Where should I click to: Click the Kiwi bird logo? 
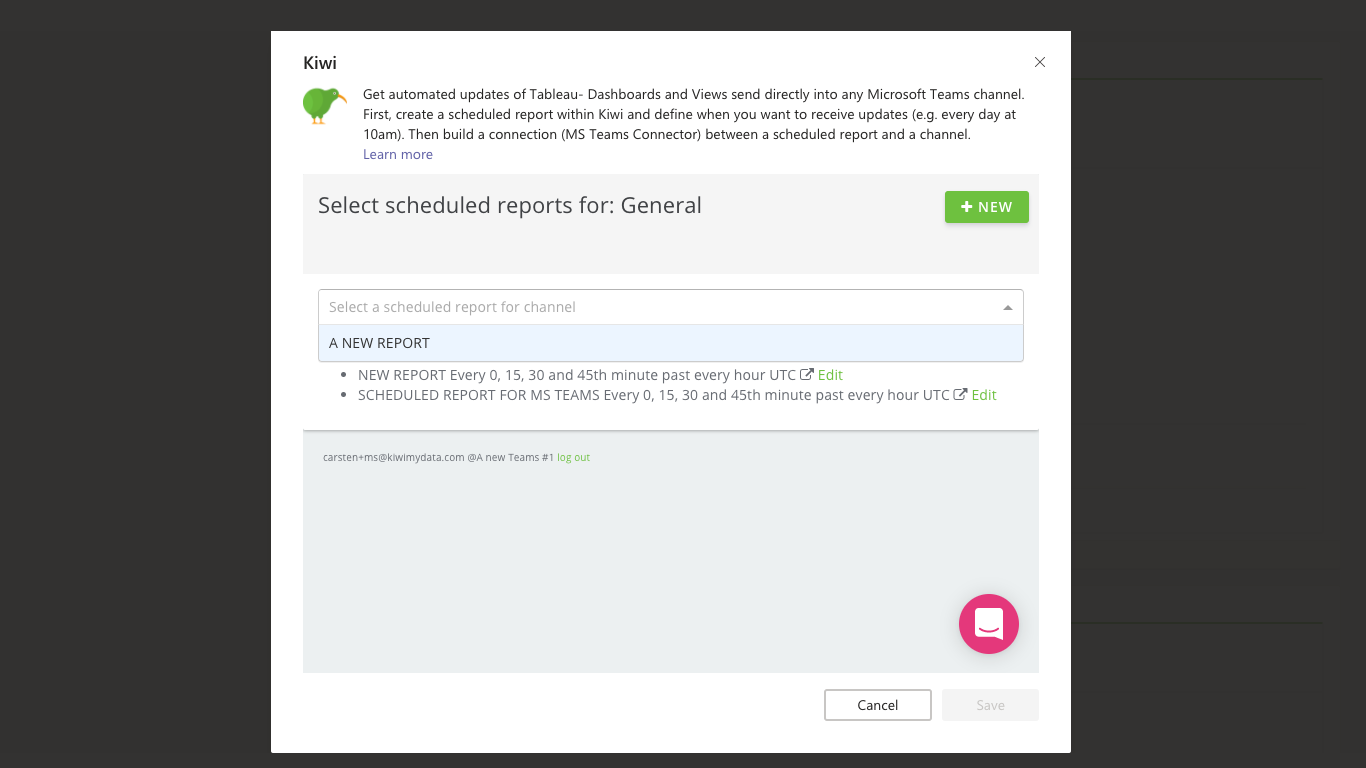(x=324, y=105)
